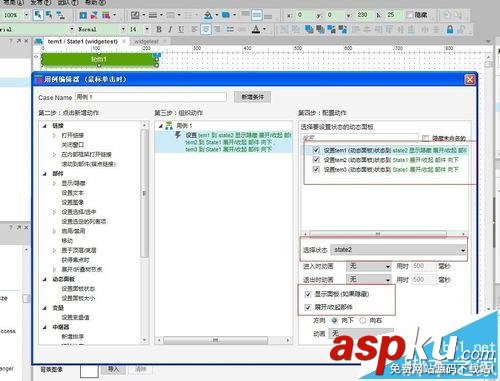Viewport: 500px width, 381px height.
Task: Click the case tree icon beside 用例 1
Action: click(169, 126)
